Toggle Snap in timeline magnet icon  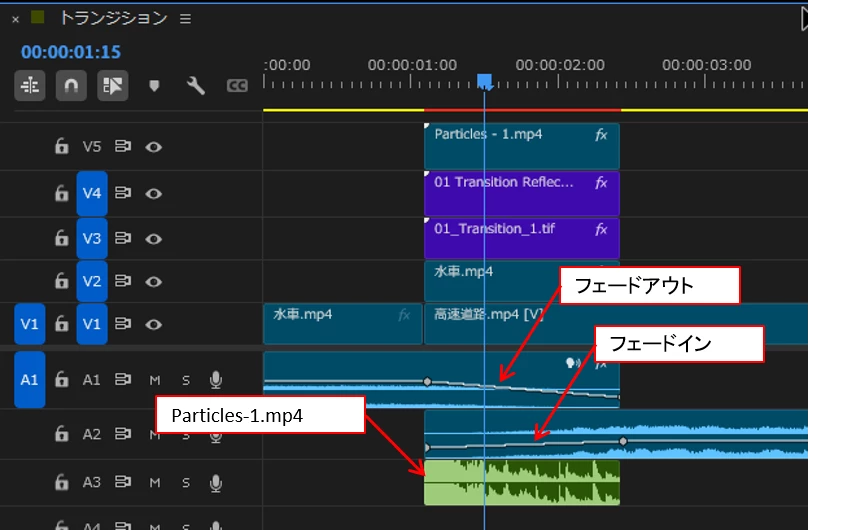pyautogui.click(x=71, y=85)
